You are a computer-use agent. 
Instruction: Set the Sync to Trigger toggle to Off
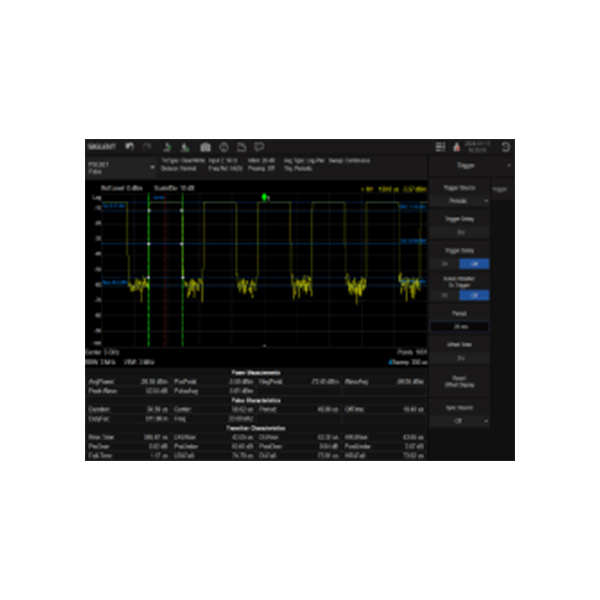coord(474,296)
